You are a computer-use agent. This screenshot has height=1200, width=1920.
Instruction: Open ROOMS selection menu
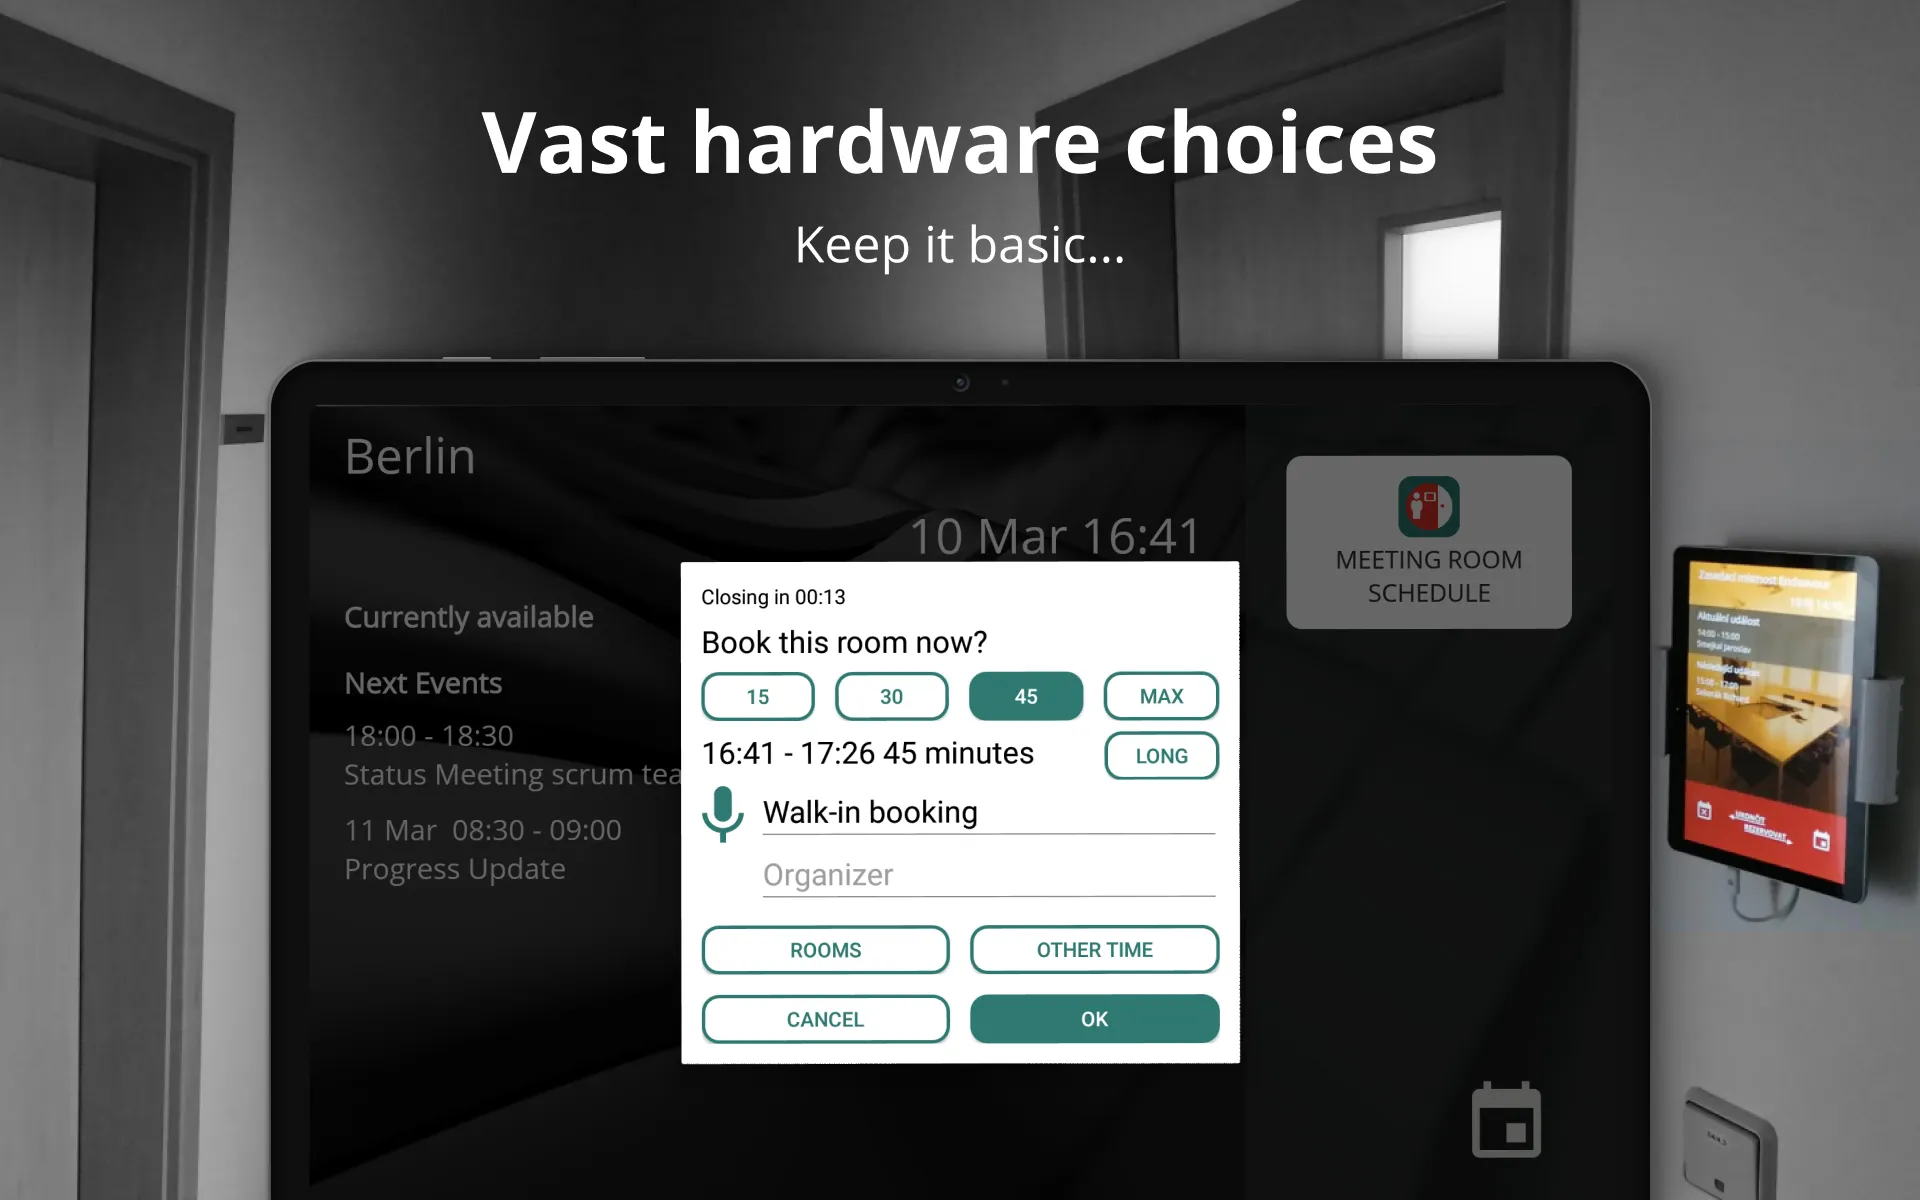[x=825, y=950]
